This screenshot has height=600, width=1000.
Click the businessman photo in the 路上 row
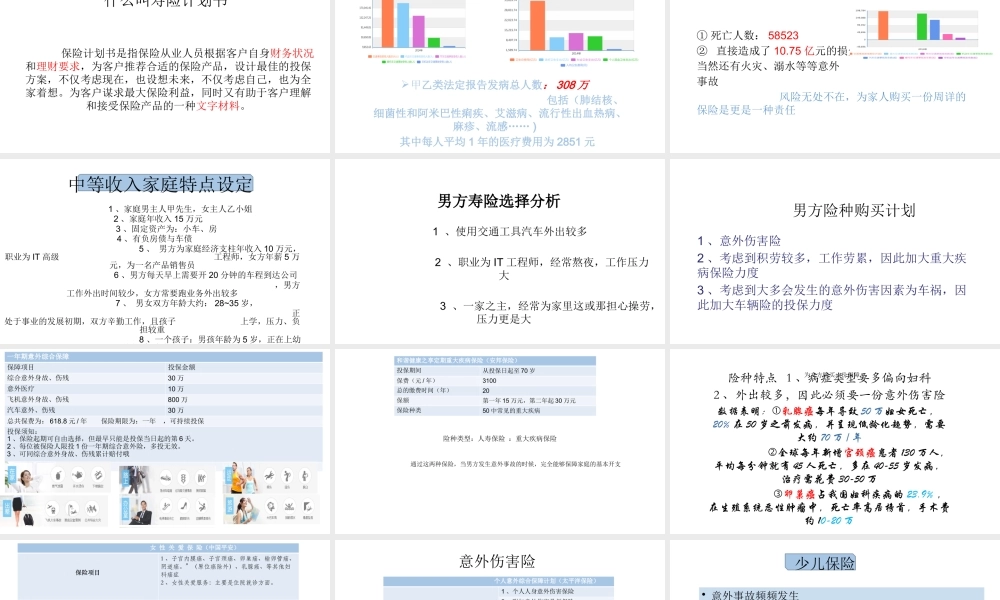click(134, 480)
